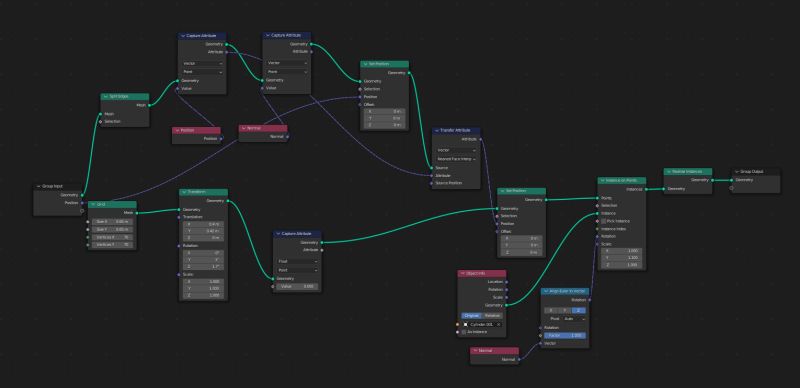Click the Transform Translation X field
800x388 pixels.
203,224
